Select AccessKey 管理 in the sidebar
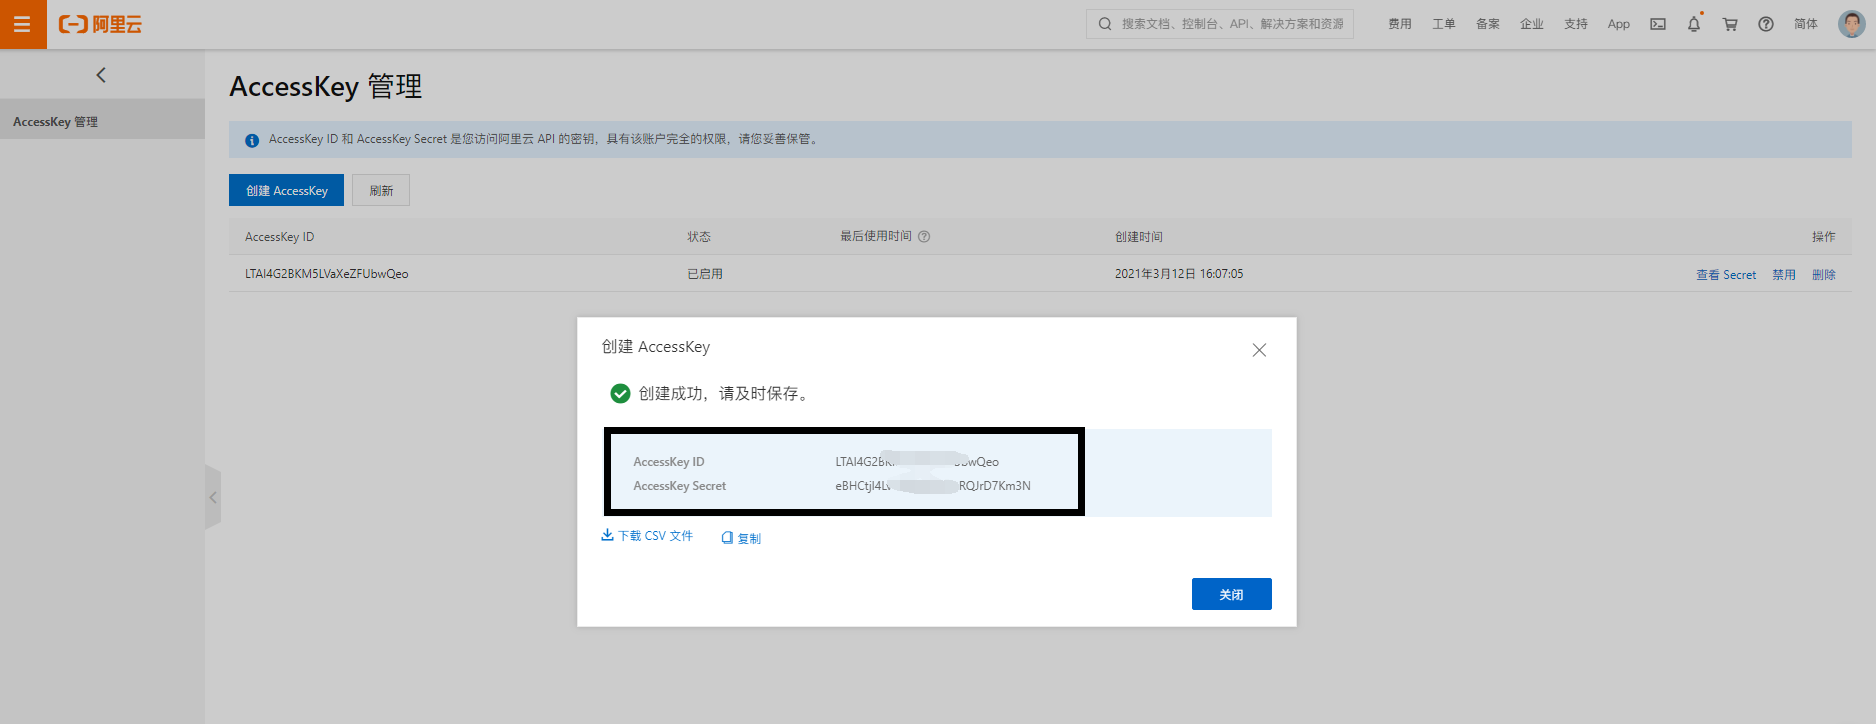Image resolution: width=1876 pixels, height=724 pixels. tap(102, 119)
